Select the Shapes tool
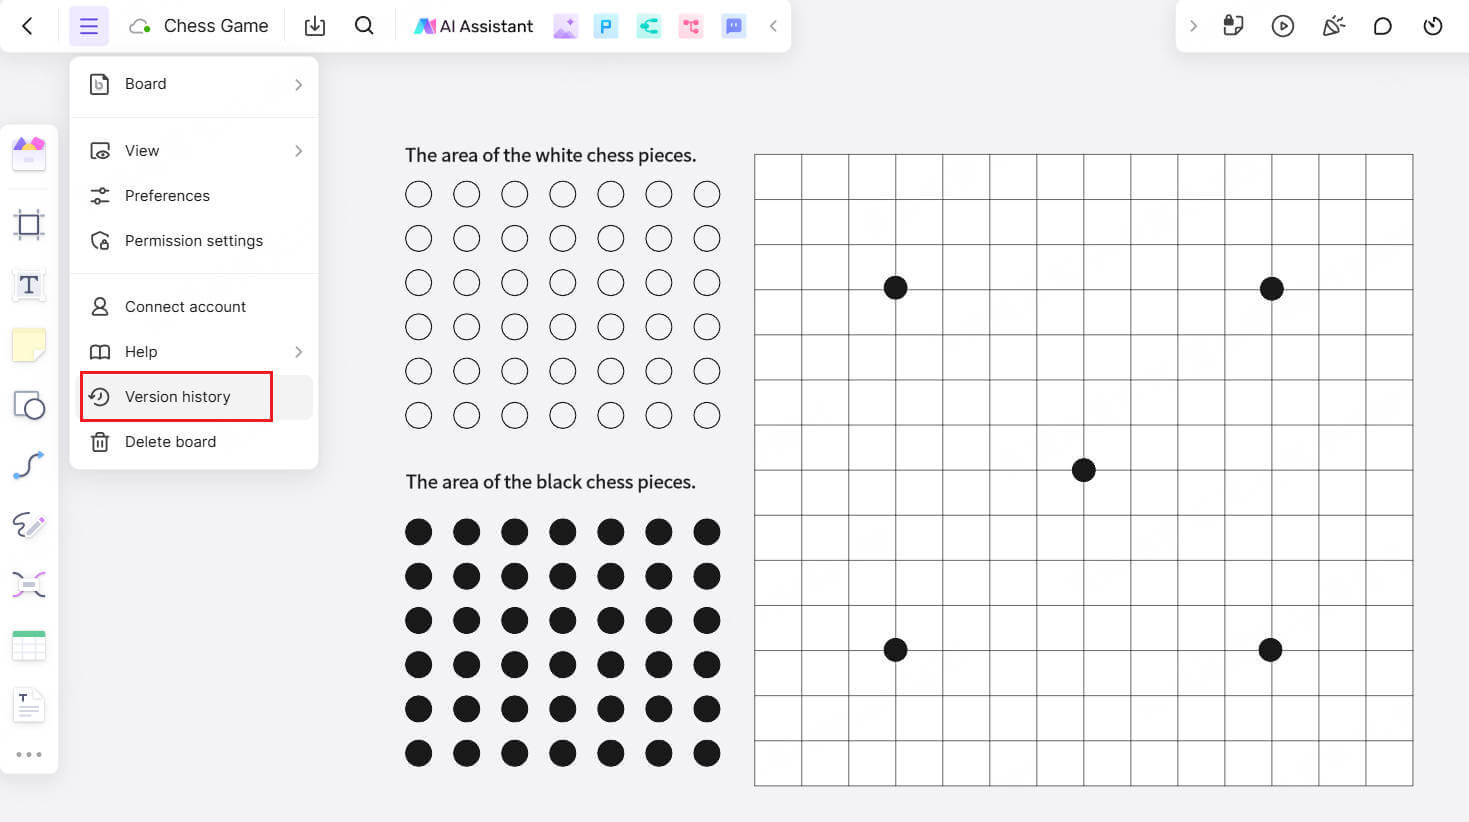1469x822 pixels. pos(29,406)
